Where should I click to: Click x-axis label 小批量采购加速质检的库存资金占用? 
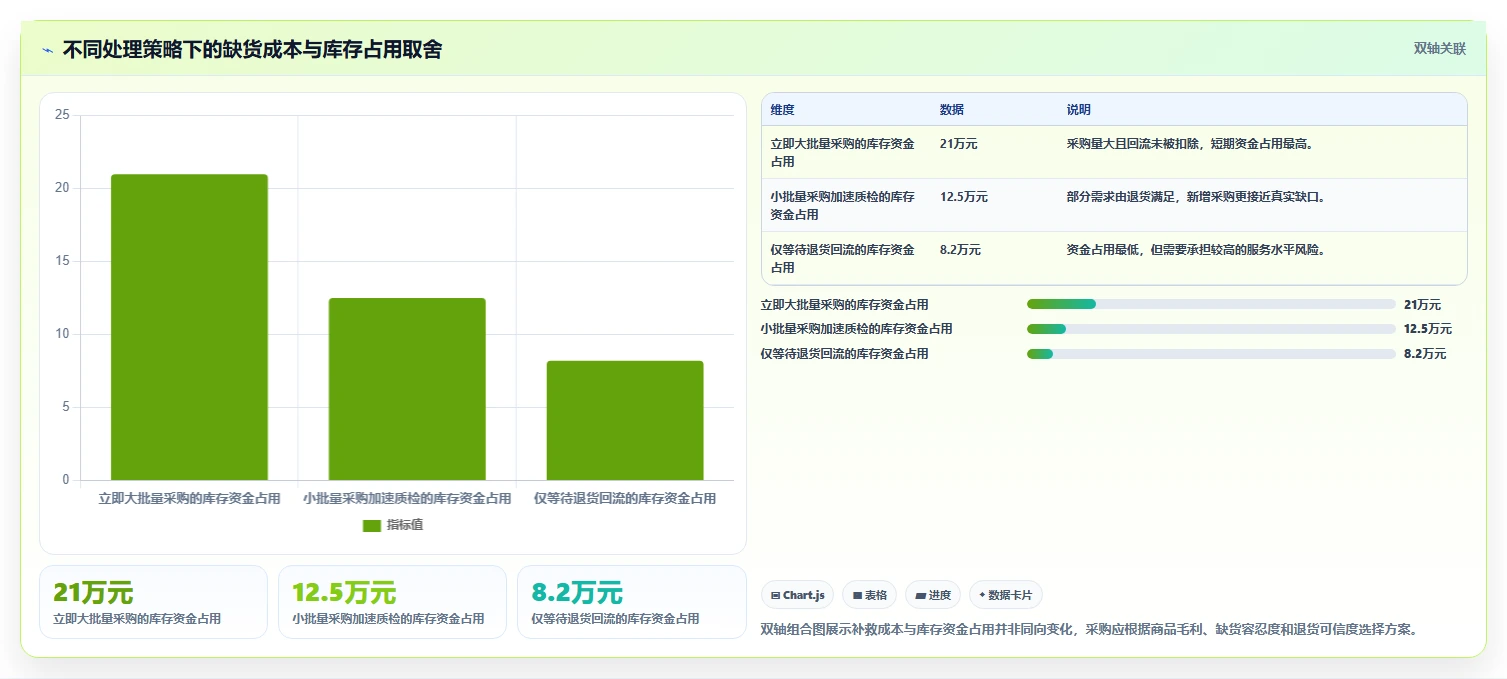click(407, 498)
